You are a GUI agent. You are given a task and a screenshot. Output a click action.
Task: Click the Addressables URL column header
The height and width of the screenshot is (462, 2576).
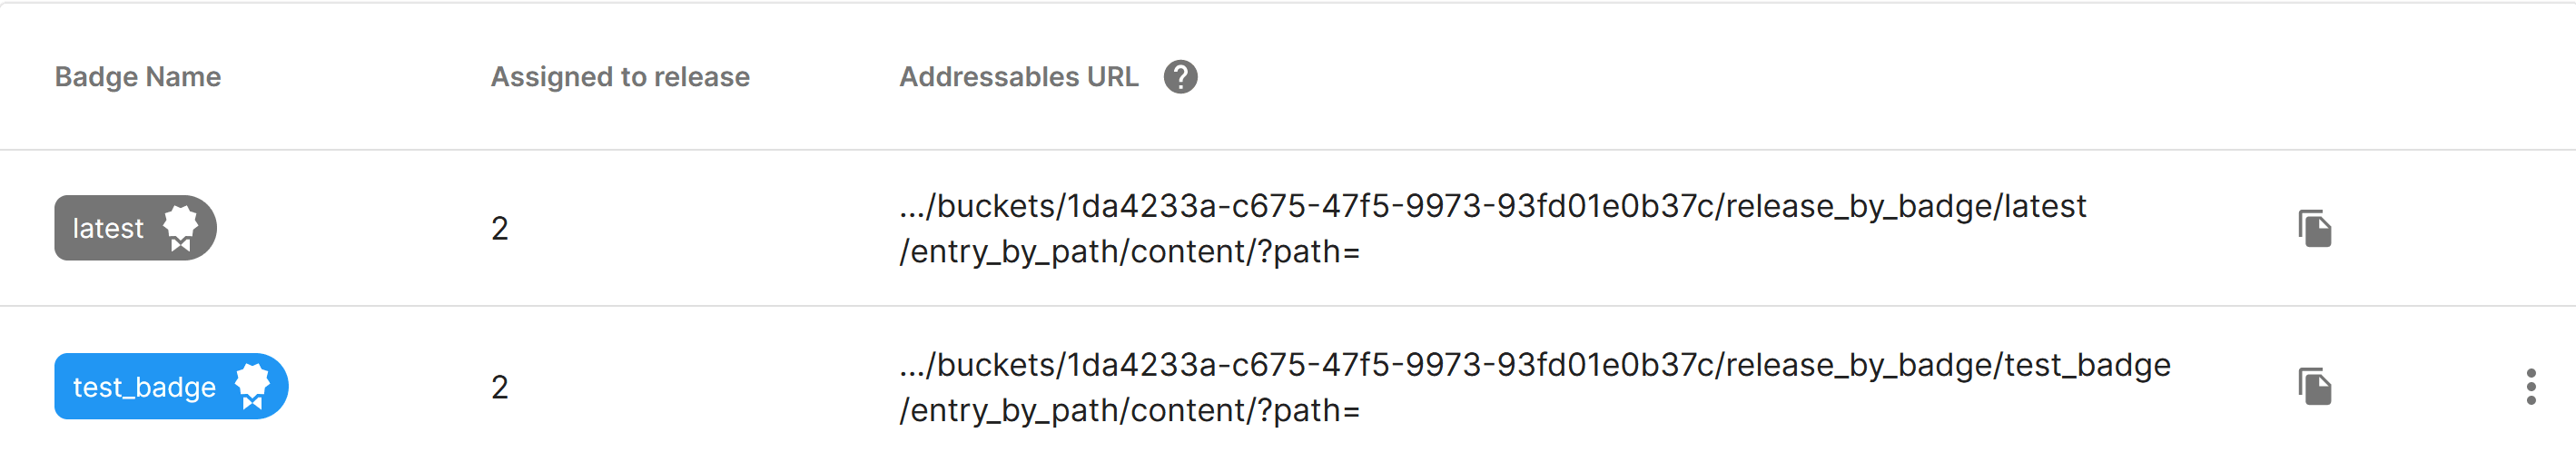coord(1018,77)
